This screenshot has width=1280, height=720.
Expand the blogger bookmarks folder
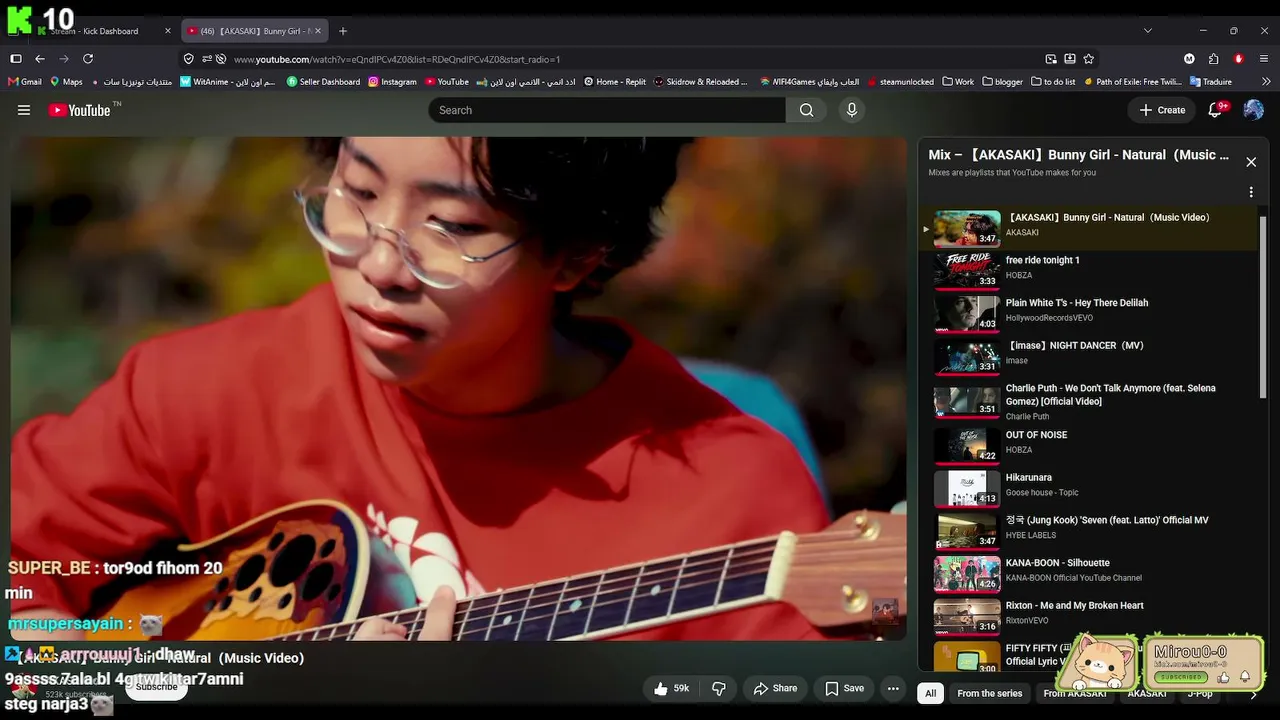click(x=1003, y=82)
